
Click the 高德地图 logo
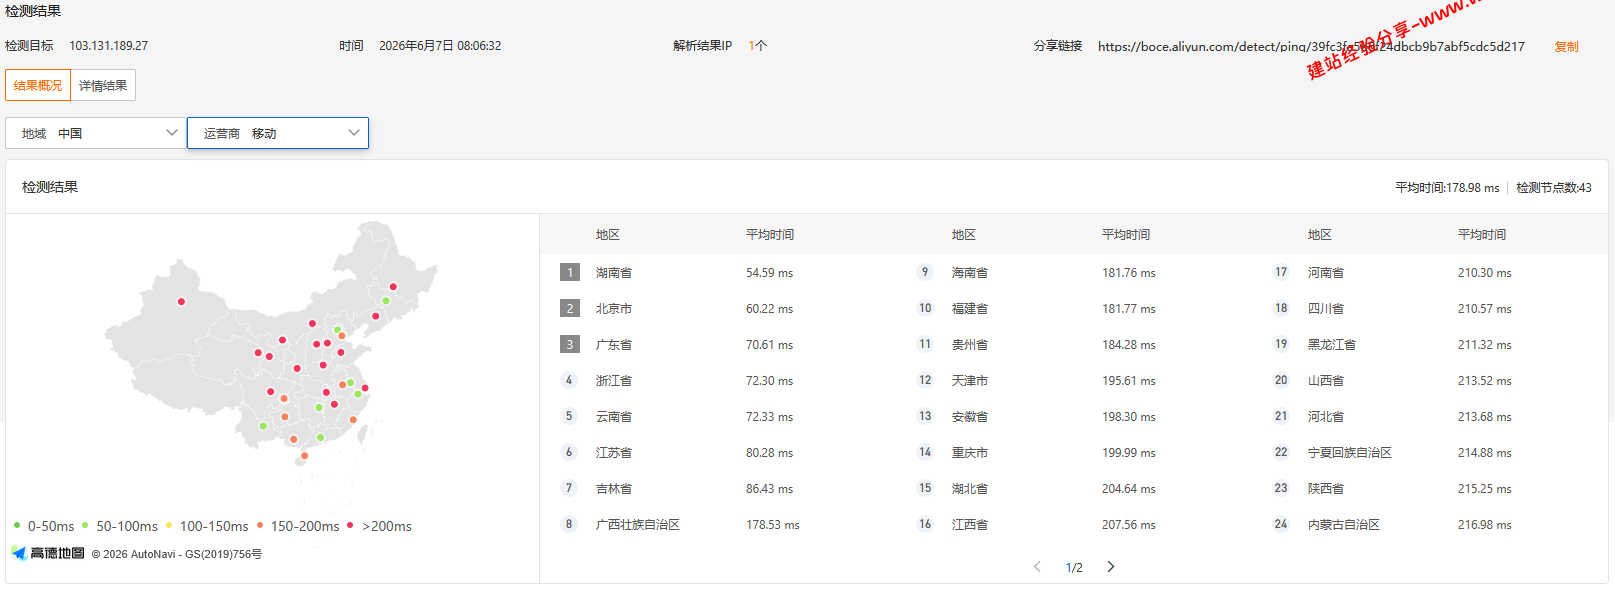[48, 553]
